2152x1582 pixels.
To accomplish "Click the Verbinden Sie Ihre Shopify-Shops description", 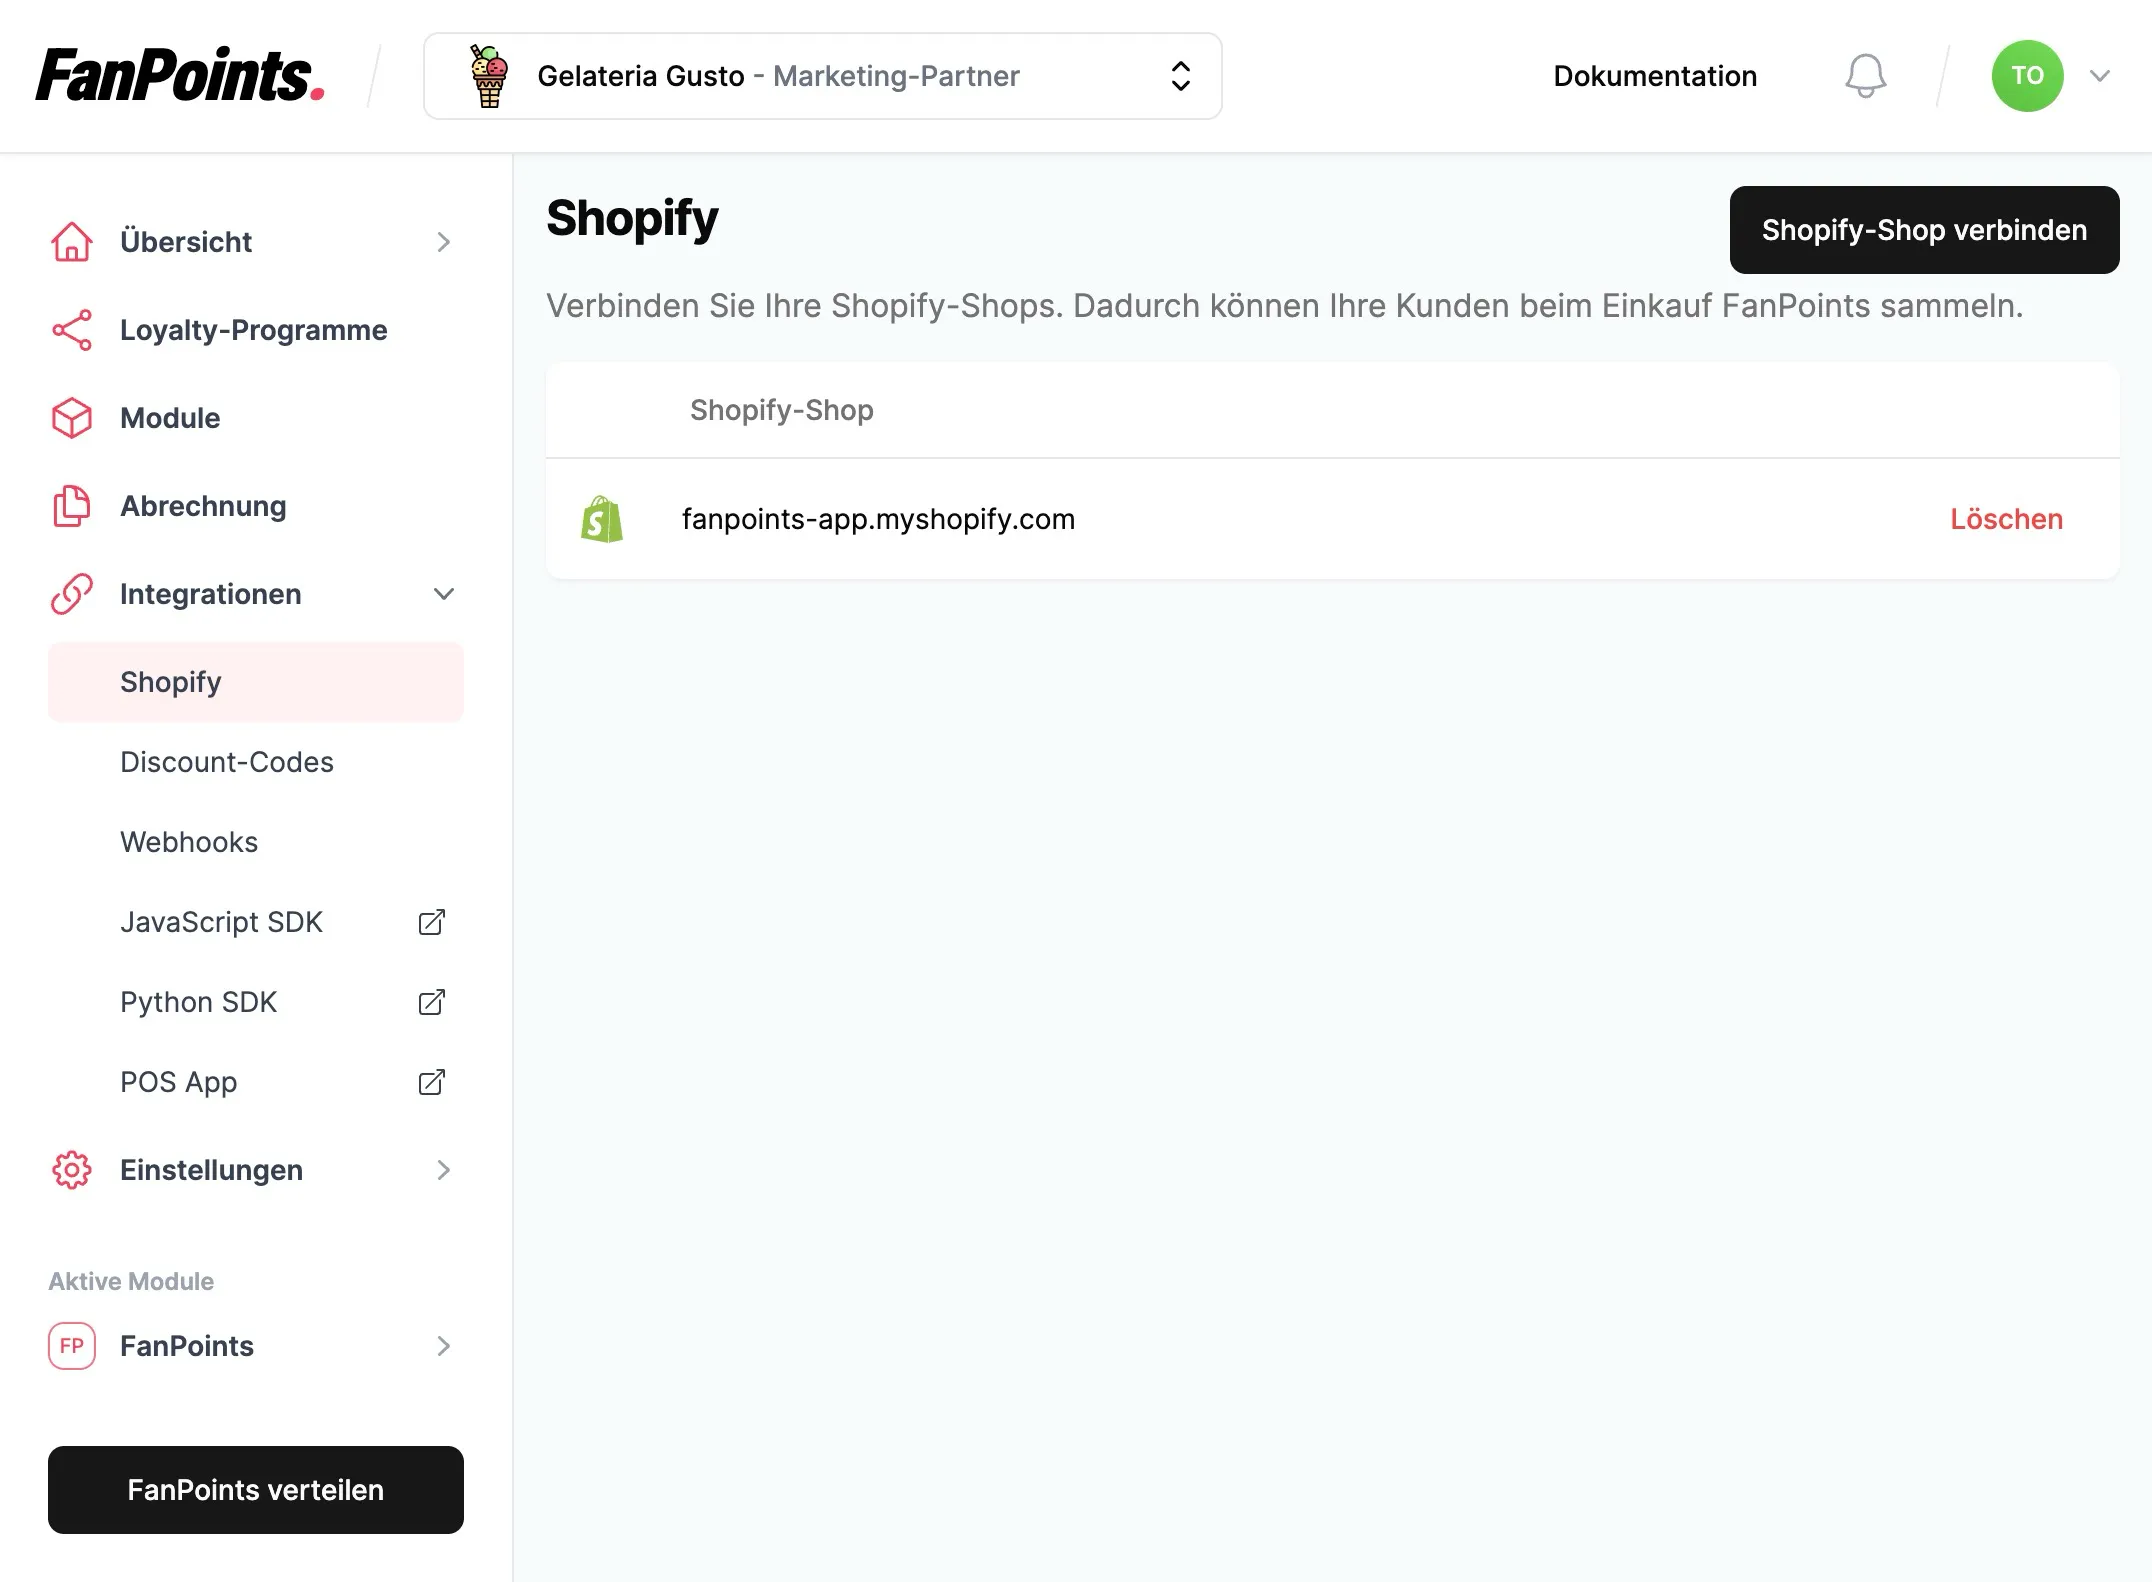I will tap(1284, 306).
